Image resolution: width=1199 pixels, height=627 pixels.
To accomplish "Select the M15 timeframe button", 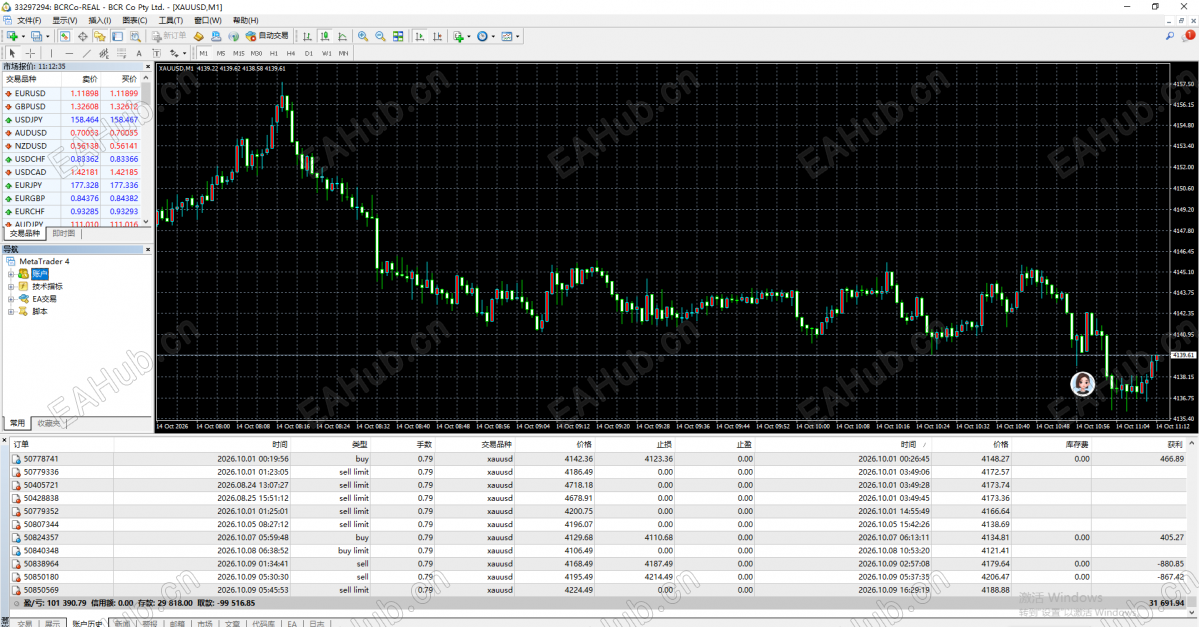I will [239, 53].
